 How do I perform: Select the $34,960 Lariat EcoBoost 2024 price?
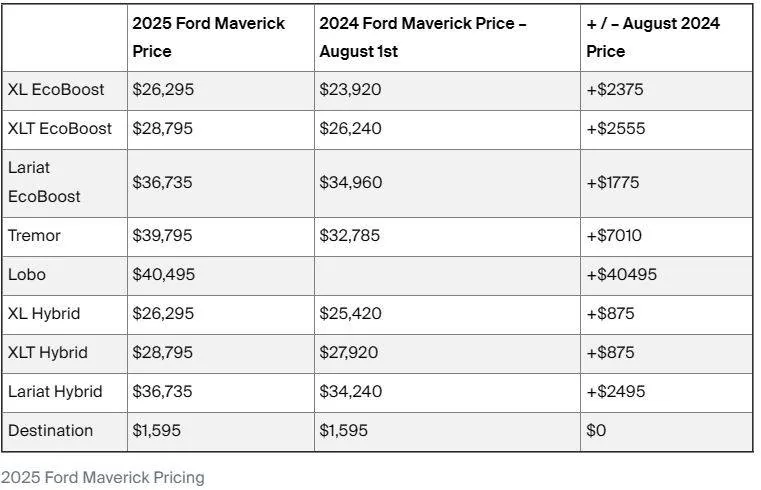point(351,182)
